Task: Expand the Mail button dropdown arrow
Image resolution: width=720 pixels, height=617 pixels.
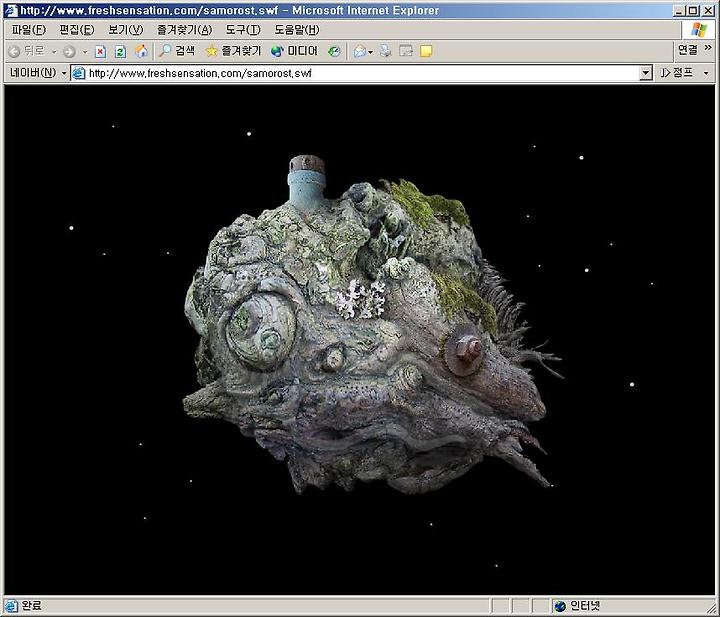Action: 370,52
